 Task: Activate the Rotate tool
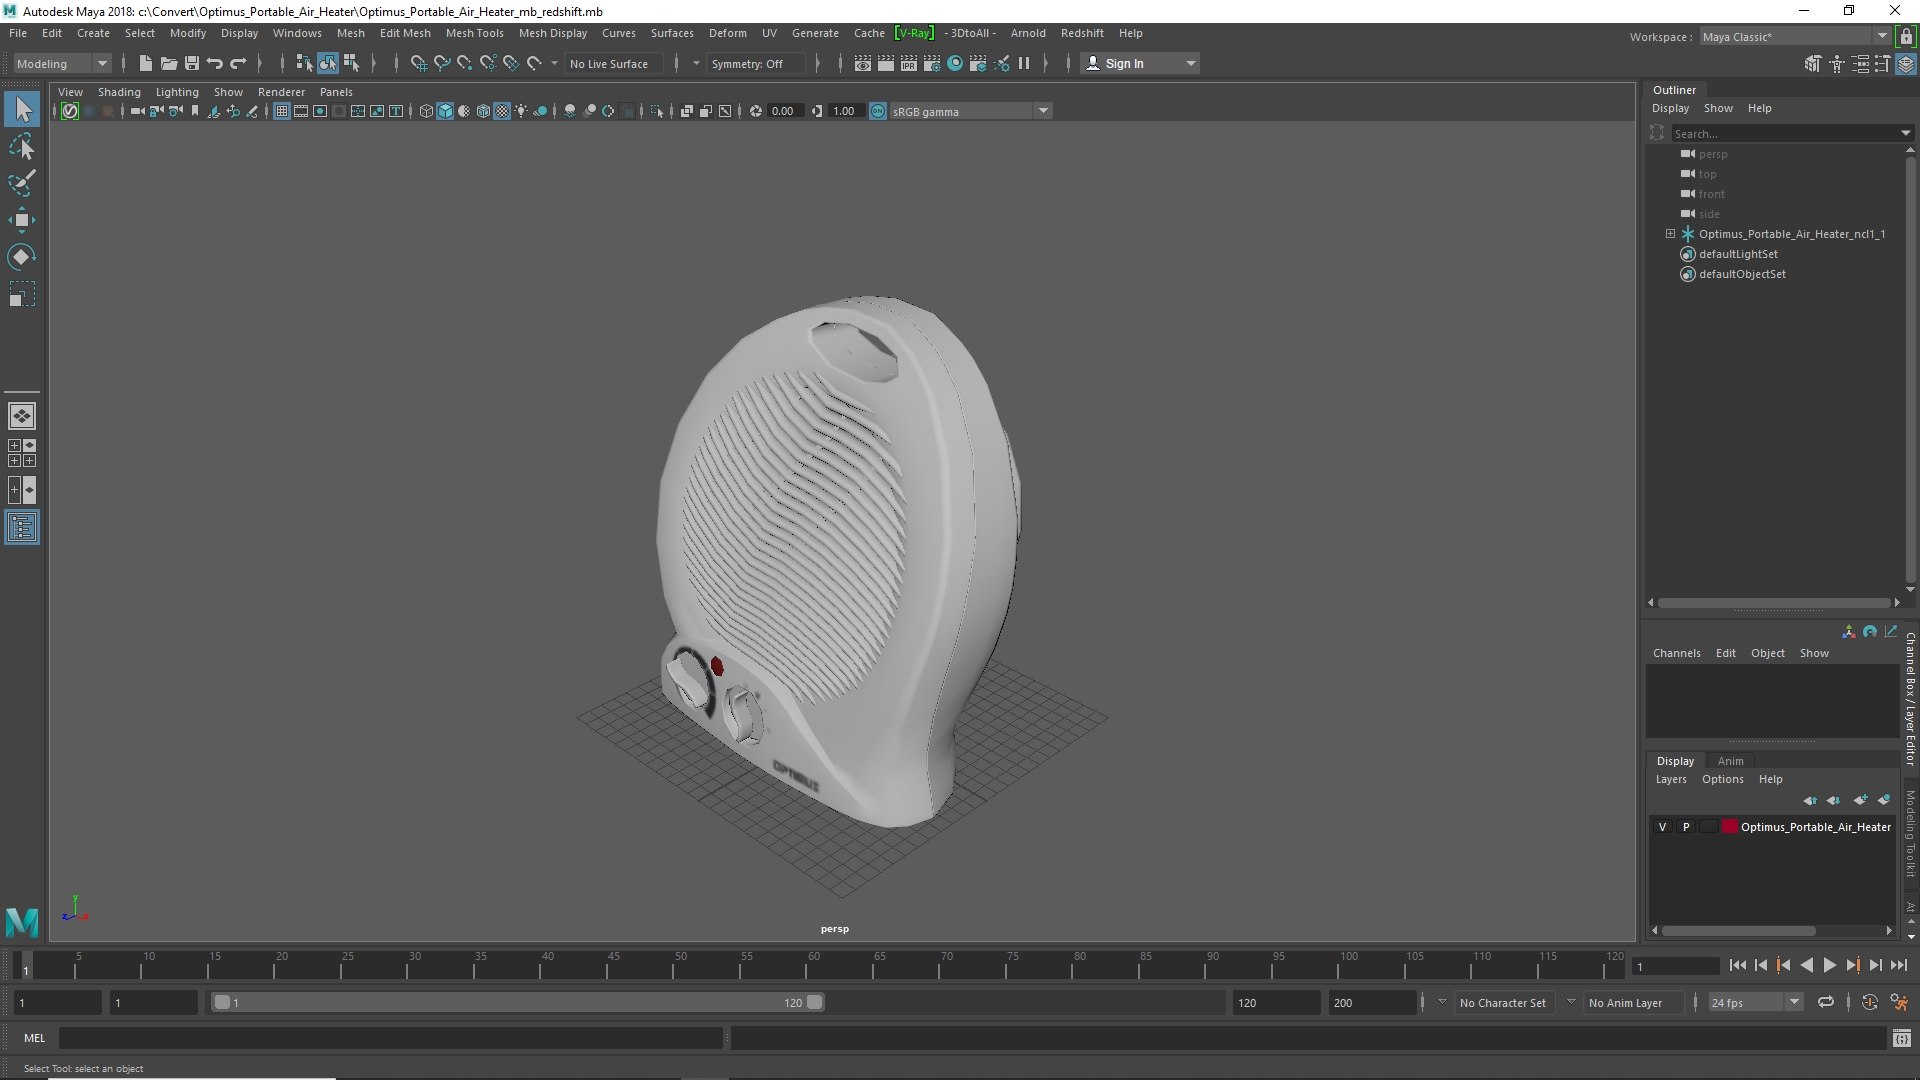(x=22, y=257)
